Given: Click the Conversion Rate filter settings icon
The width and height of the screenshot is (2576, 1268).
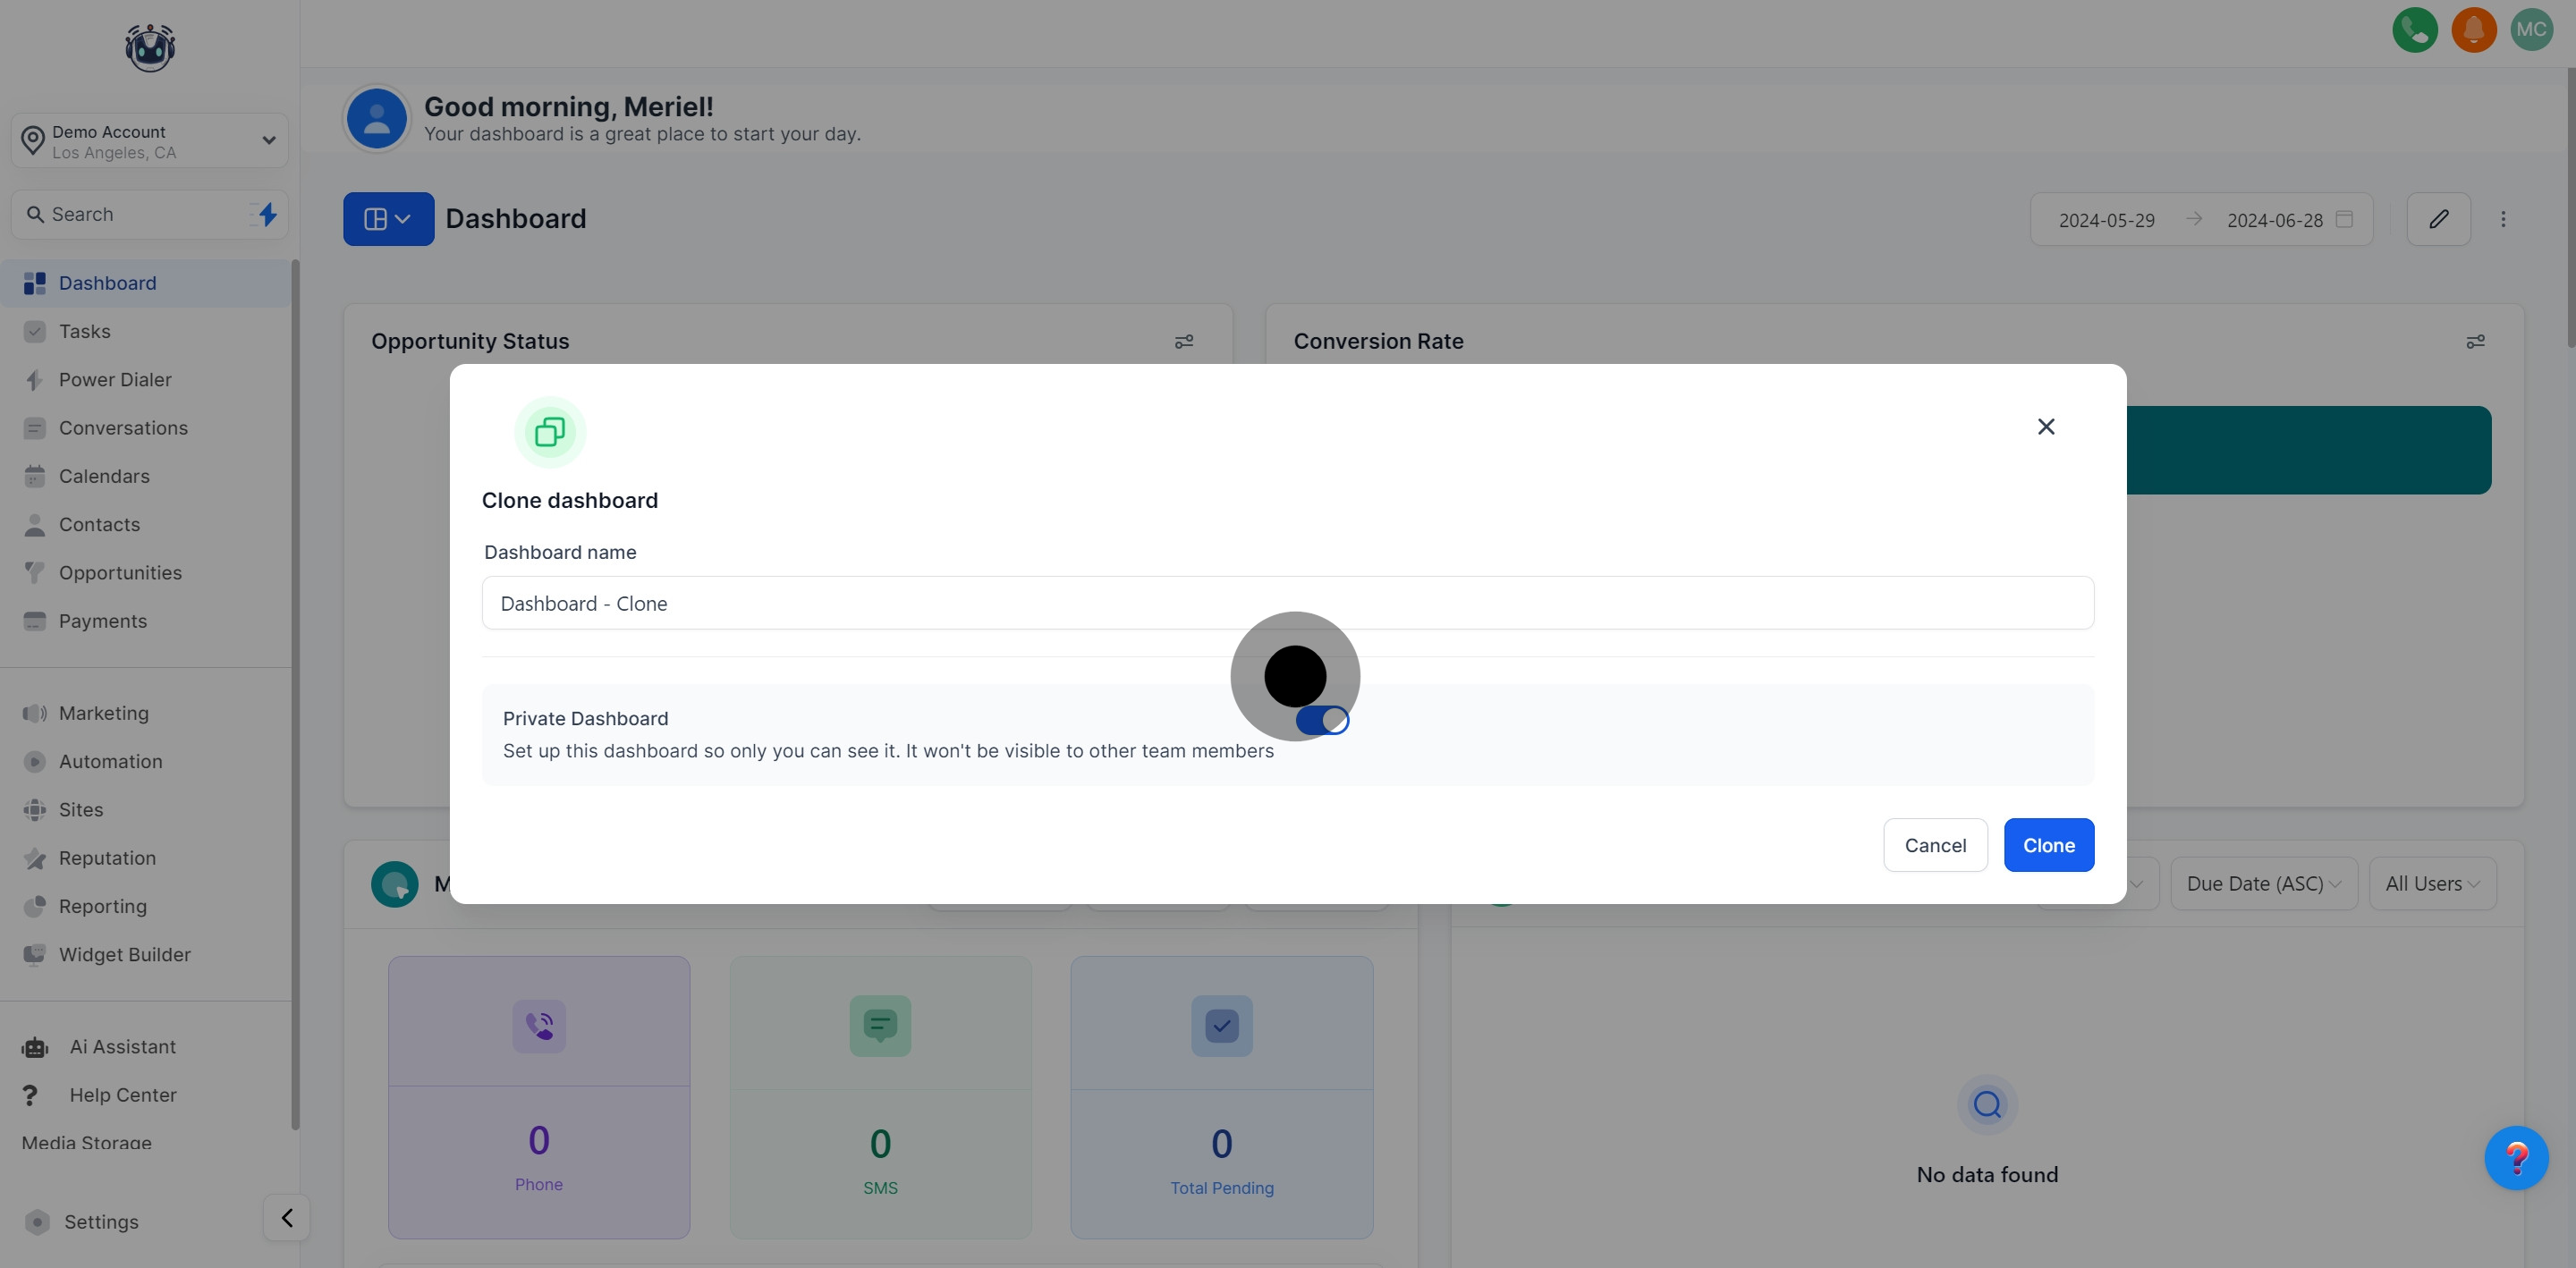Looking at the screenshot, I should (2475, 342).
